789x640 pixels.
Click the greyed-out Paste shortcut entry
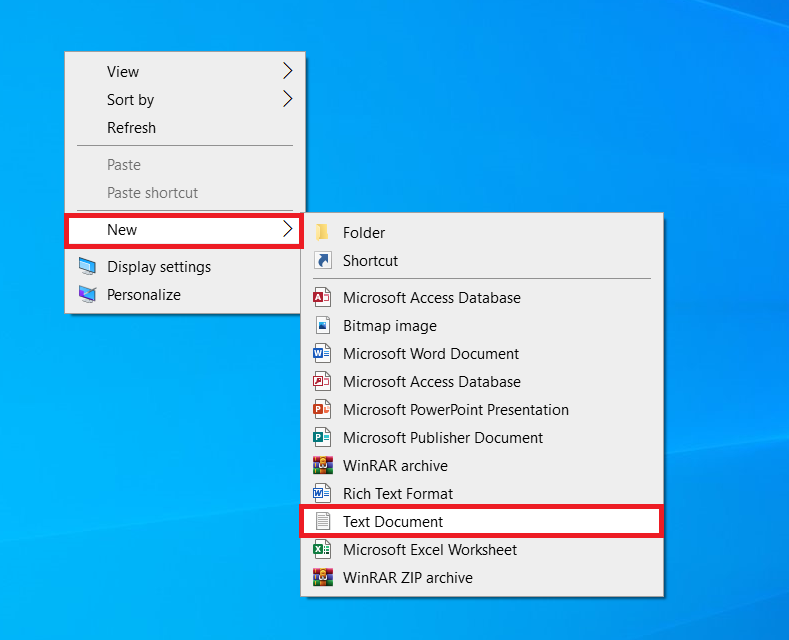click(152, 193)
